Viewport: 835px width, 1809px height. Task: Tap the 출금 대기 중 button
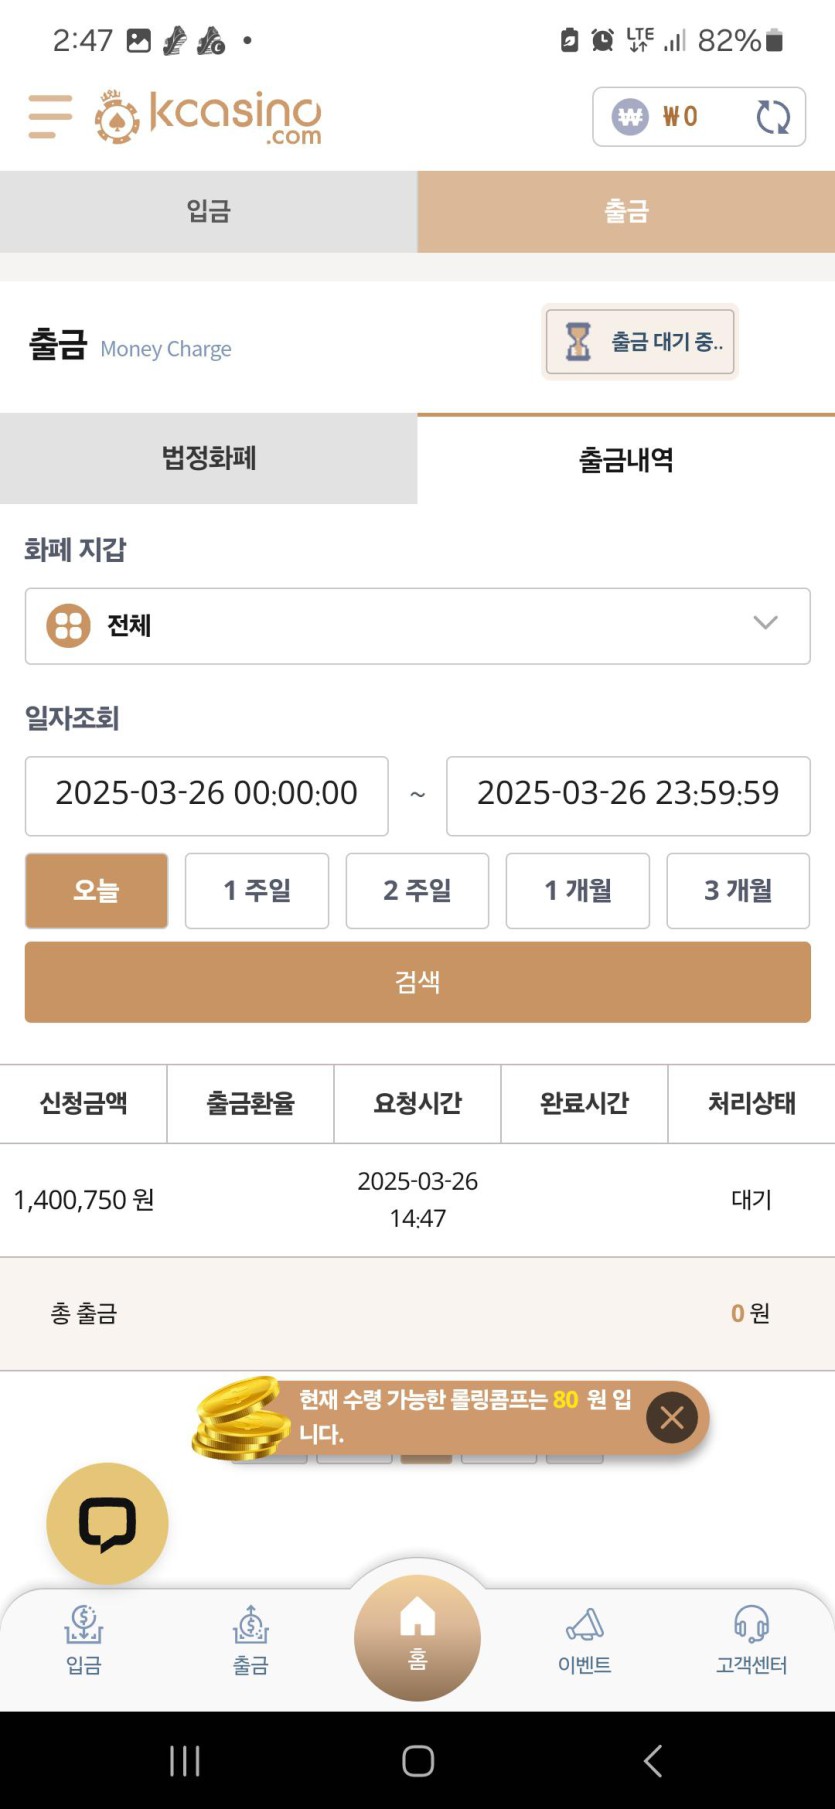(640, 342)
